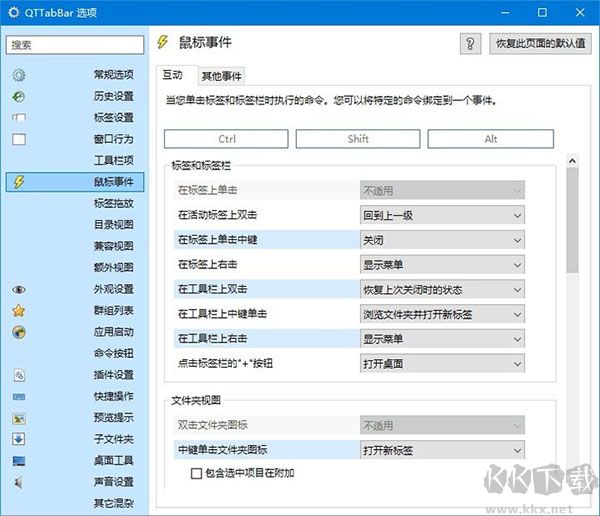Click the question mark help button
This screenshot has width=600, height=516.
[x=470, y=44]
